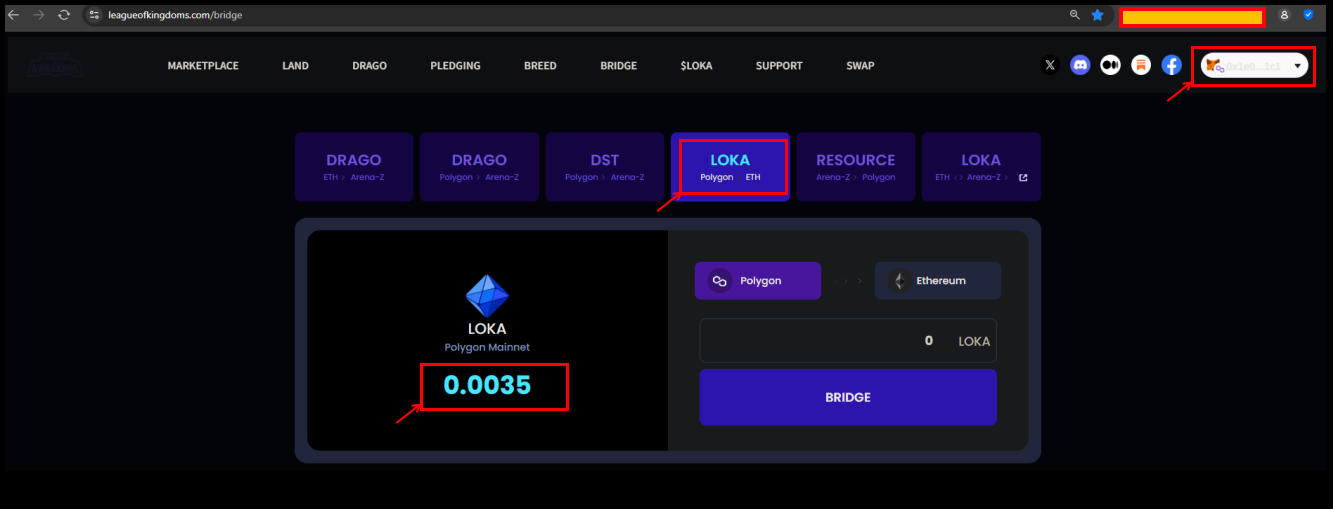Open the X (Twitter) social icon
The height and width of the screenshot is (509, 1333).
tap(1049, 65)
